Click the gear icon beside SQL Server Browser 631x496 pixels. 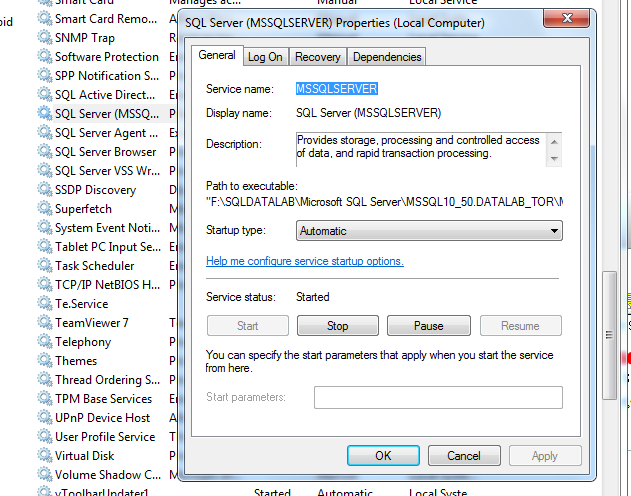(x=45, y=152)
